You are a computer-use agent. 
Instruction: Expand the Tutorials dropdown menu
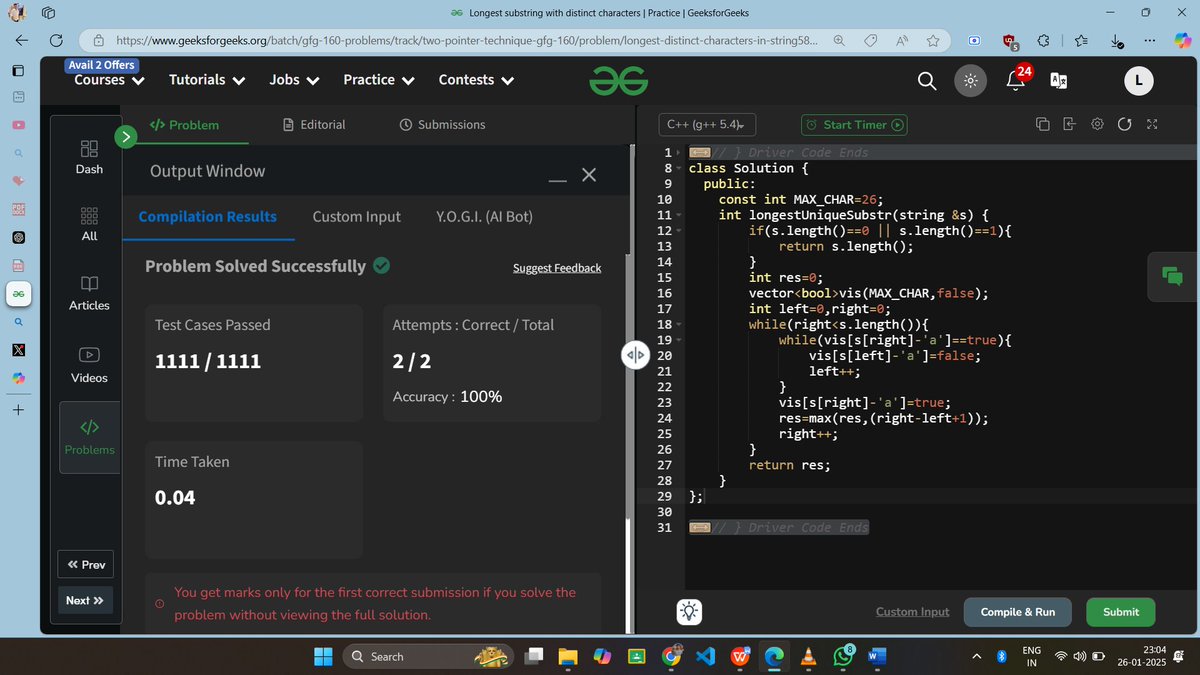[207, 80]
